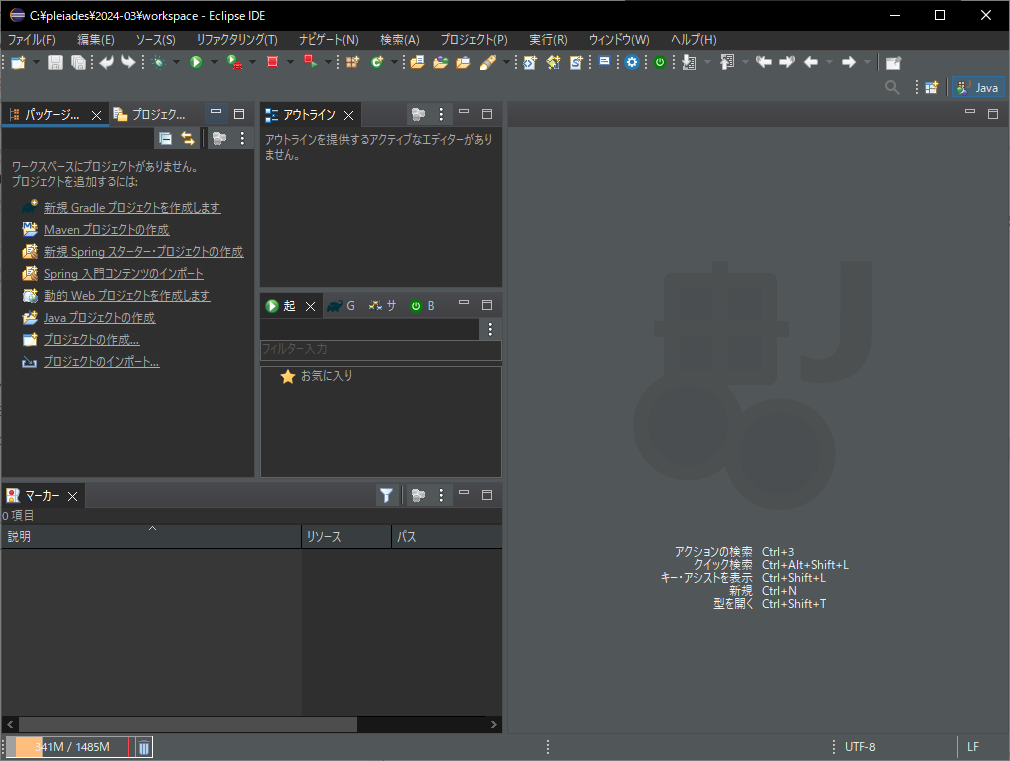Click the blue console monitor toolbar icon
Viewport: 1010px width, 761px height.
click(604, 63)
